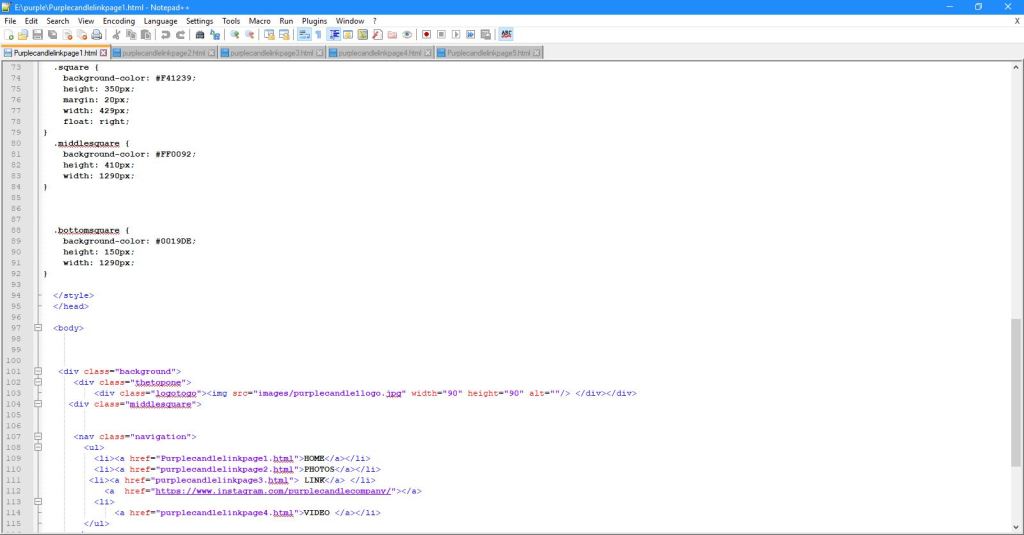Click the Save file icon in toolbar
Image resolution: width=1024 pixels, height=535 pixels.
tap(37, 34)
